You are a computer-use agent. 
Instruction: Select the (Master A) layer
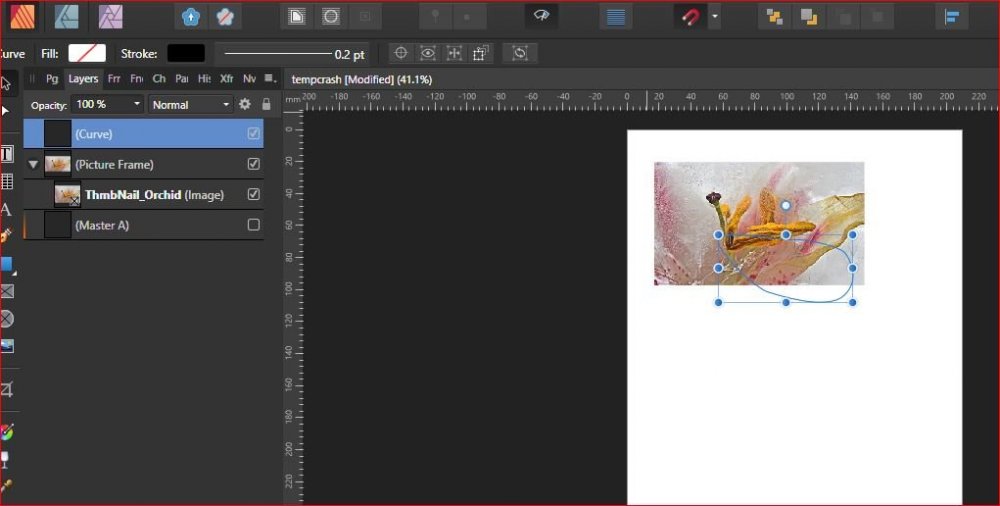143,225
